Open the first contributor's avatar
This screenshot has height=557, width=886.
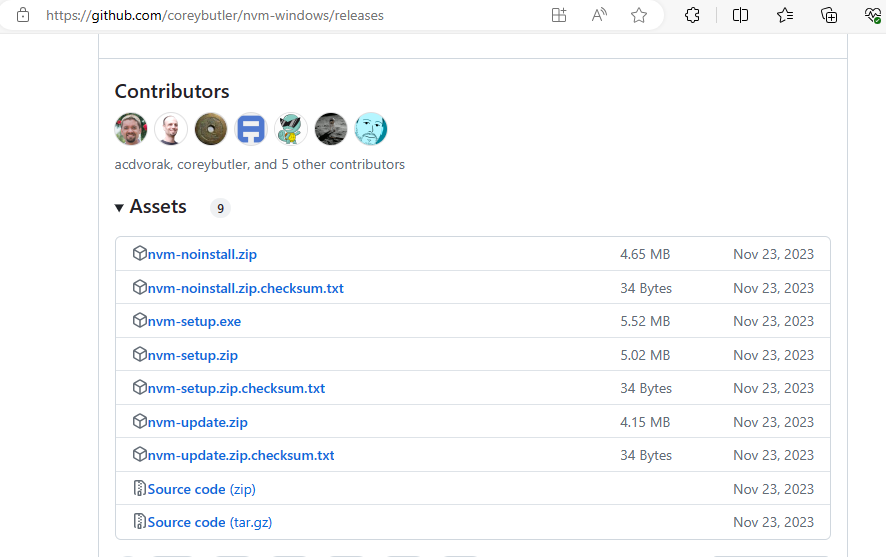click(x=131, y=129)
